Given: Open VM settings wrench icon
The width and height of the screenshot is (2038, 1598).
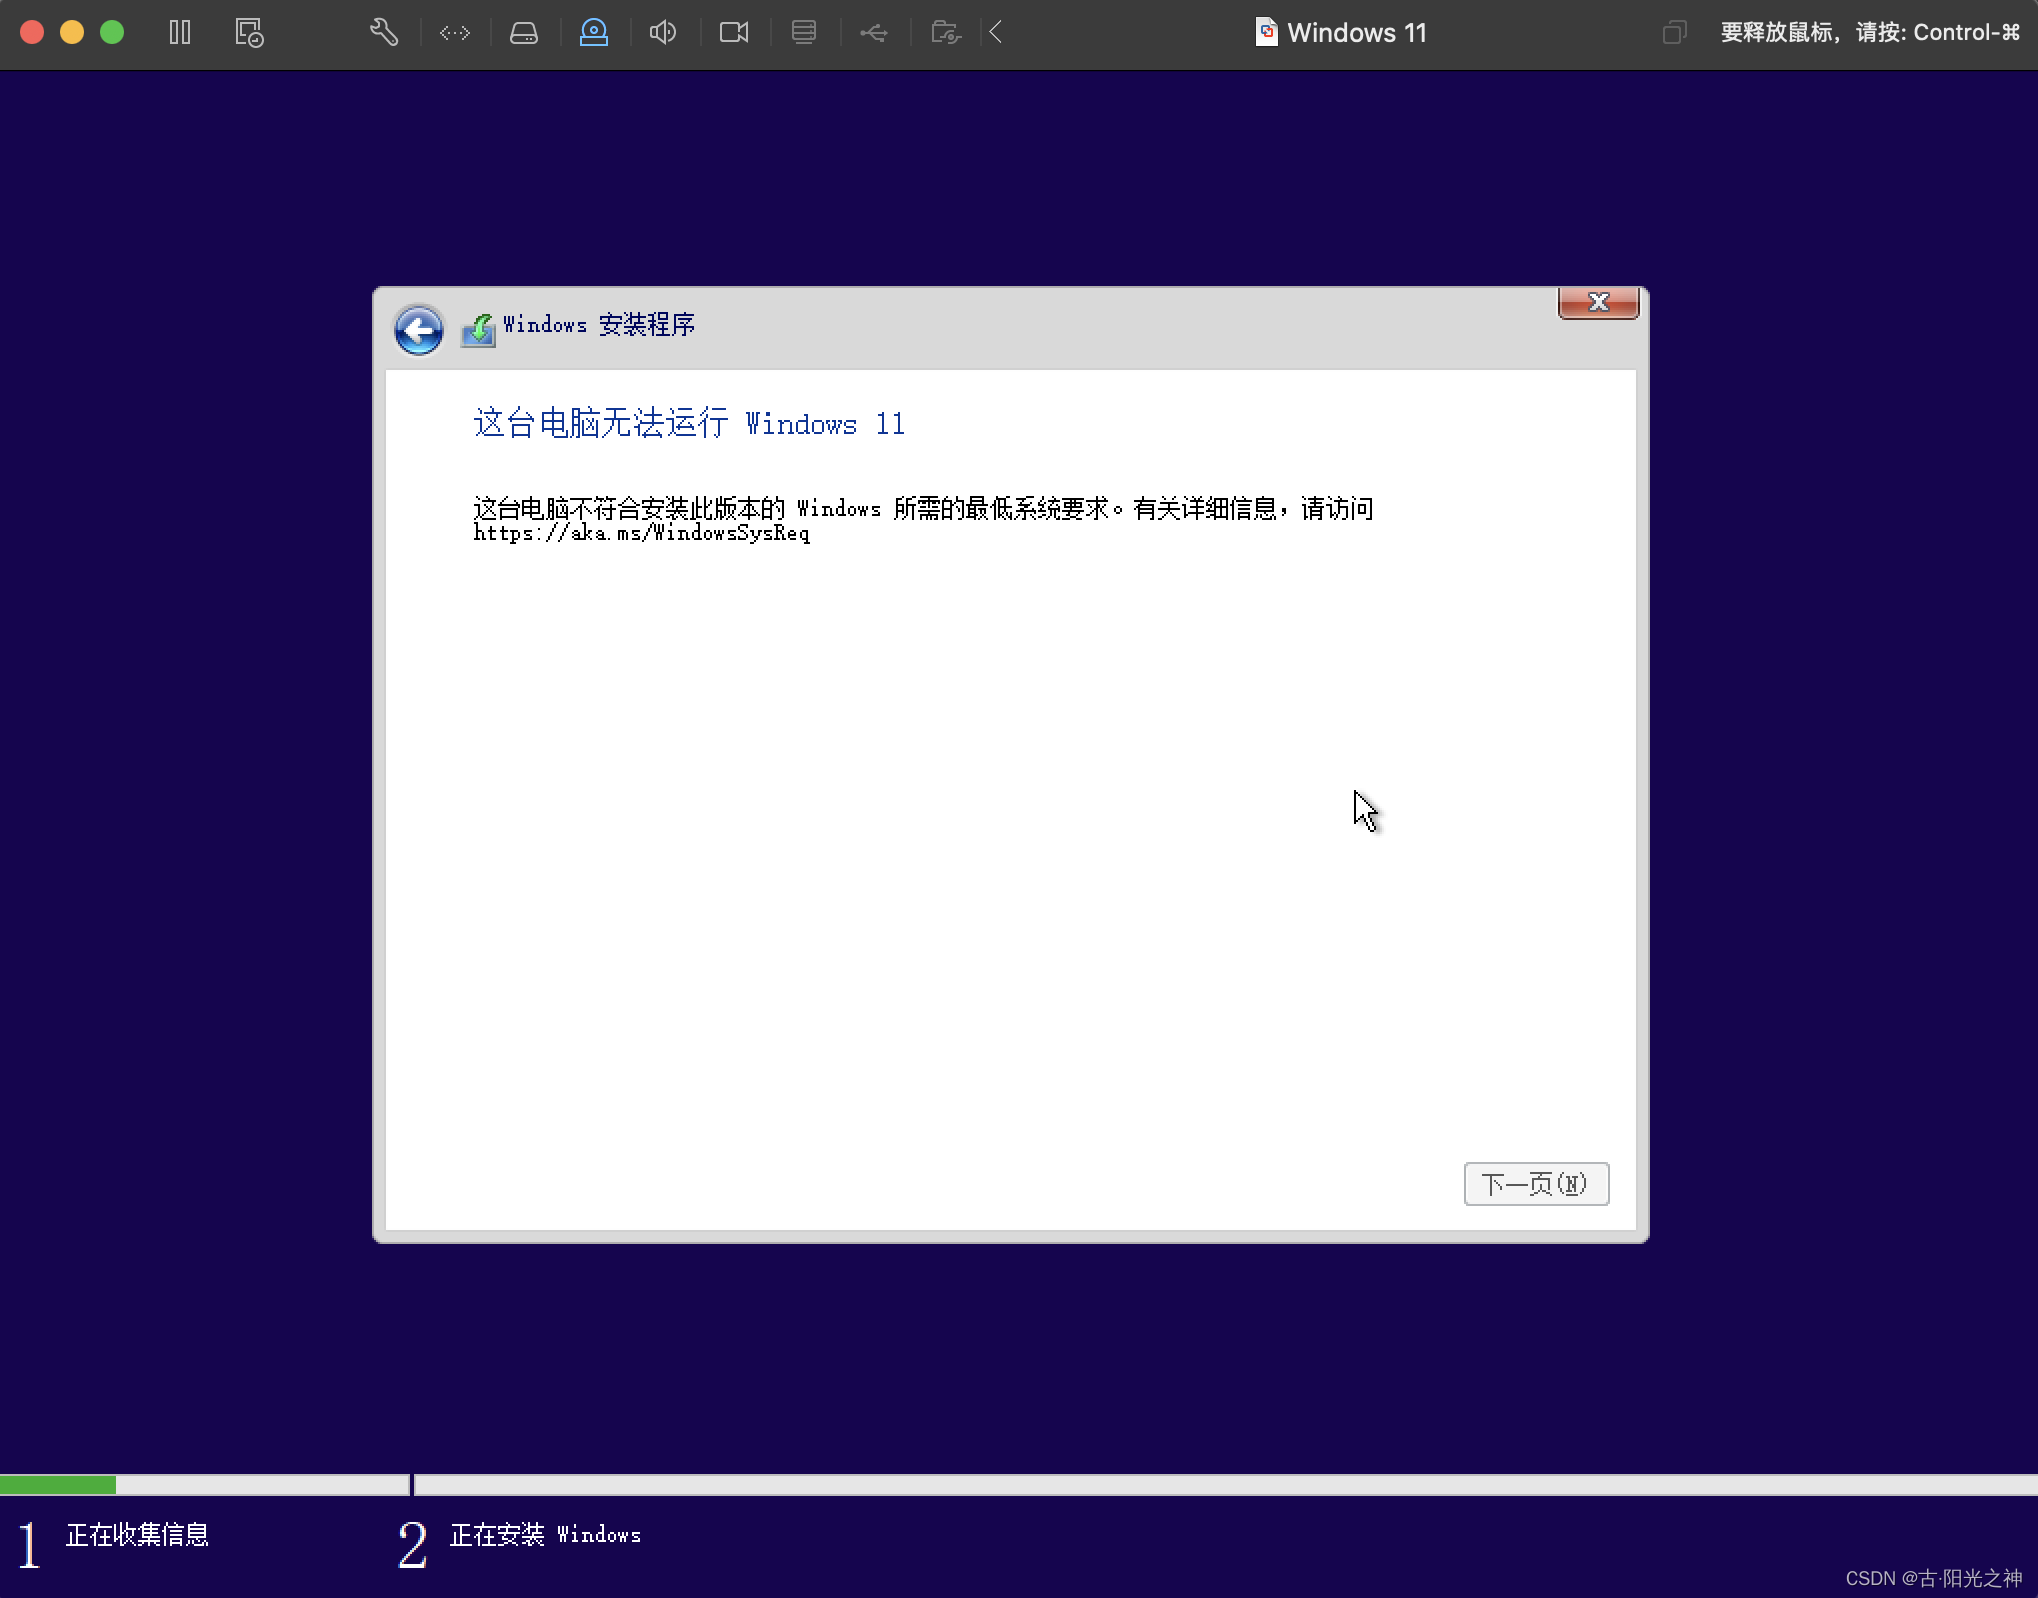Looking at the screenshot, I should [x=384, y=32].
